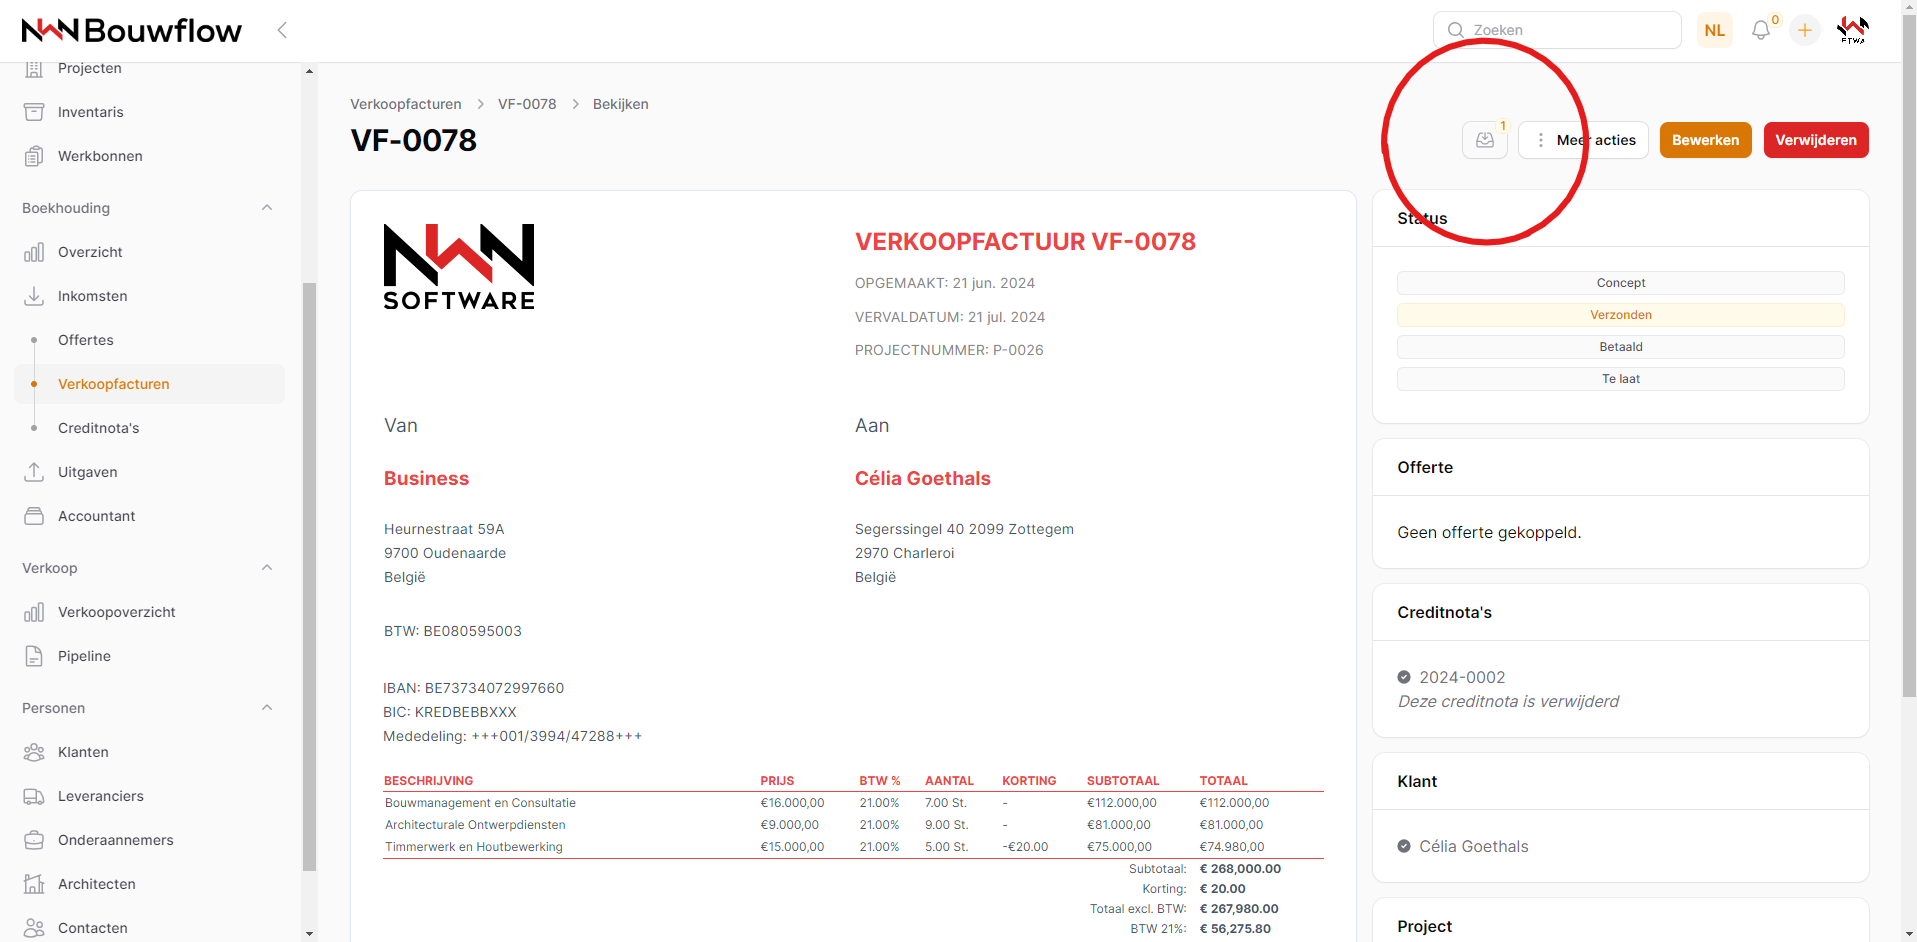Click the user avatar logo top right

(1852, 31)
